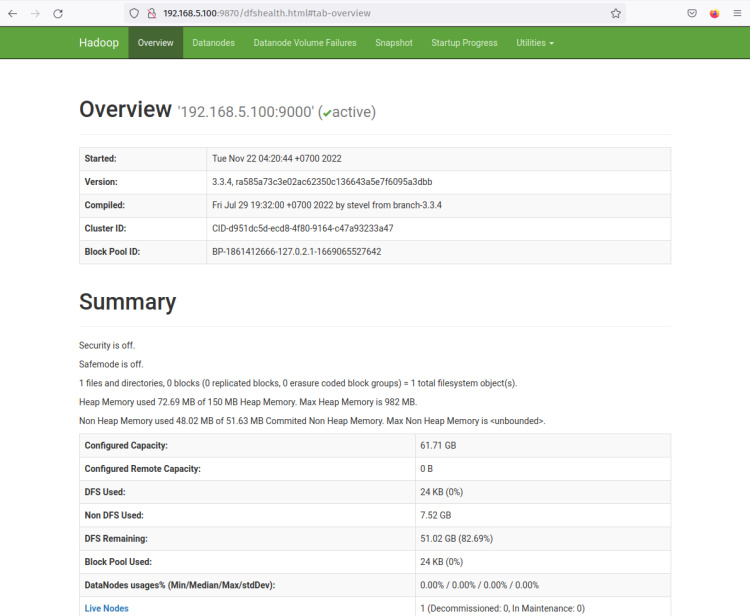Click the insecure connection padlock icon
This screenshot has width=750, height=616.
(x=151, y=14)
